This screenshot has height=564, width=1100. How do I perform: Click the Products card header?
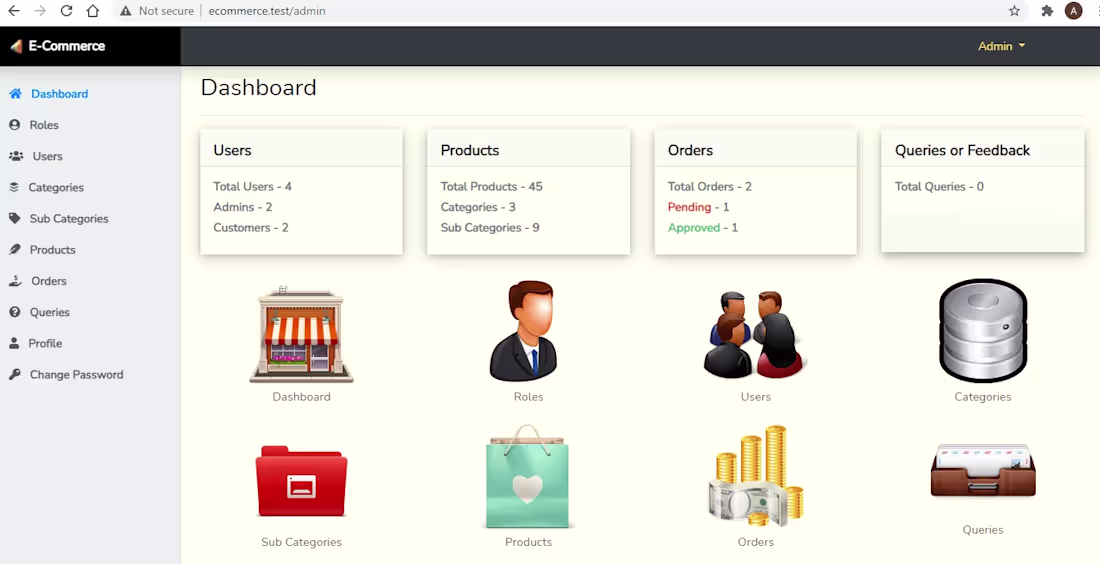[528, 150]
